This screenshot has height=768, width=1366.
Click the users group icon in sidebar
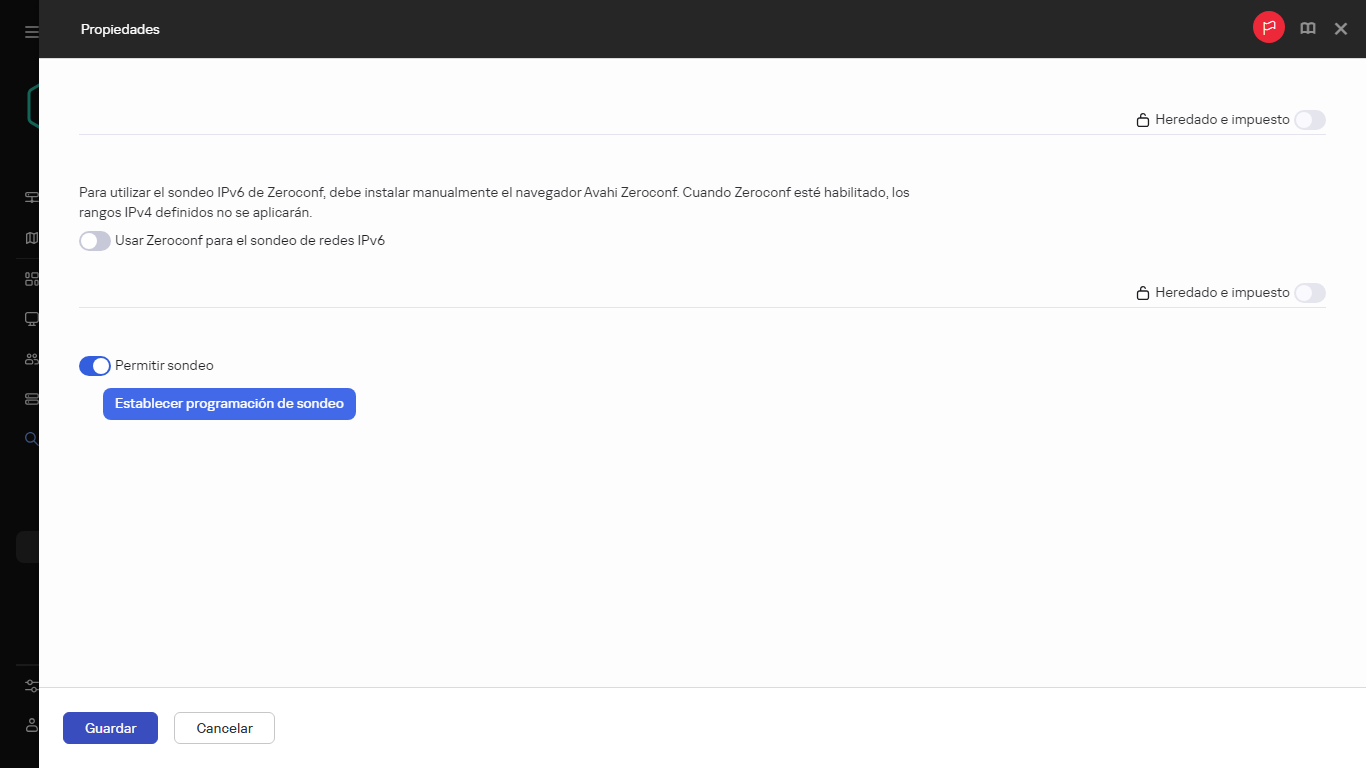[x=32, y=359]
